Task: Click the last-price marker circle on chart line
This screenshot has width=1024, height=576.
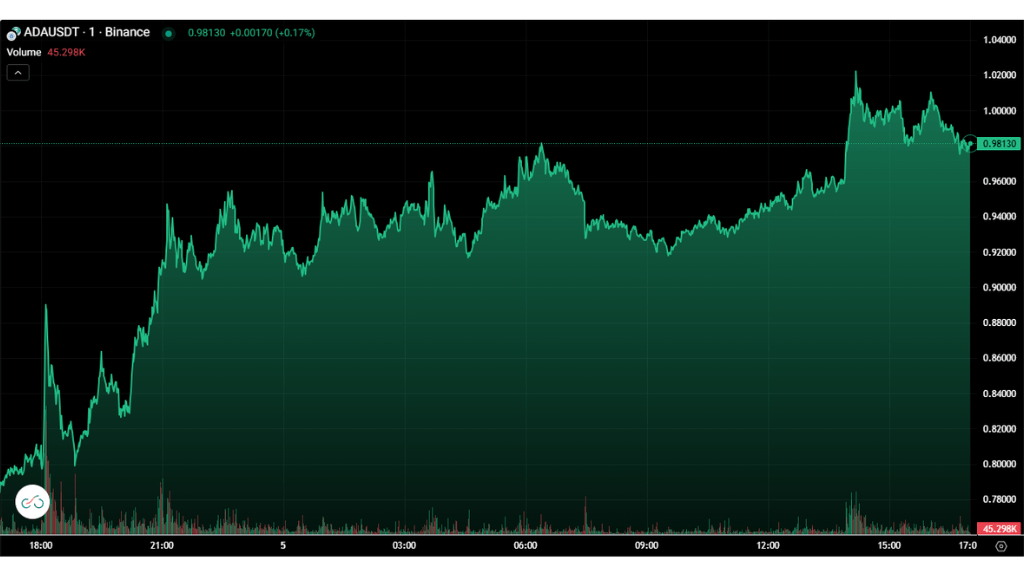Action: point(970,144)
